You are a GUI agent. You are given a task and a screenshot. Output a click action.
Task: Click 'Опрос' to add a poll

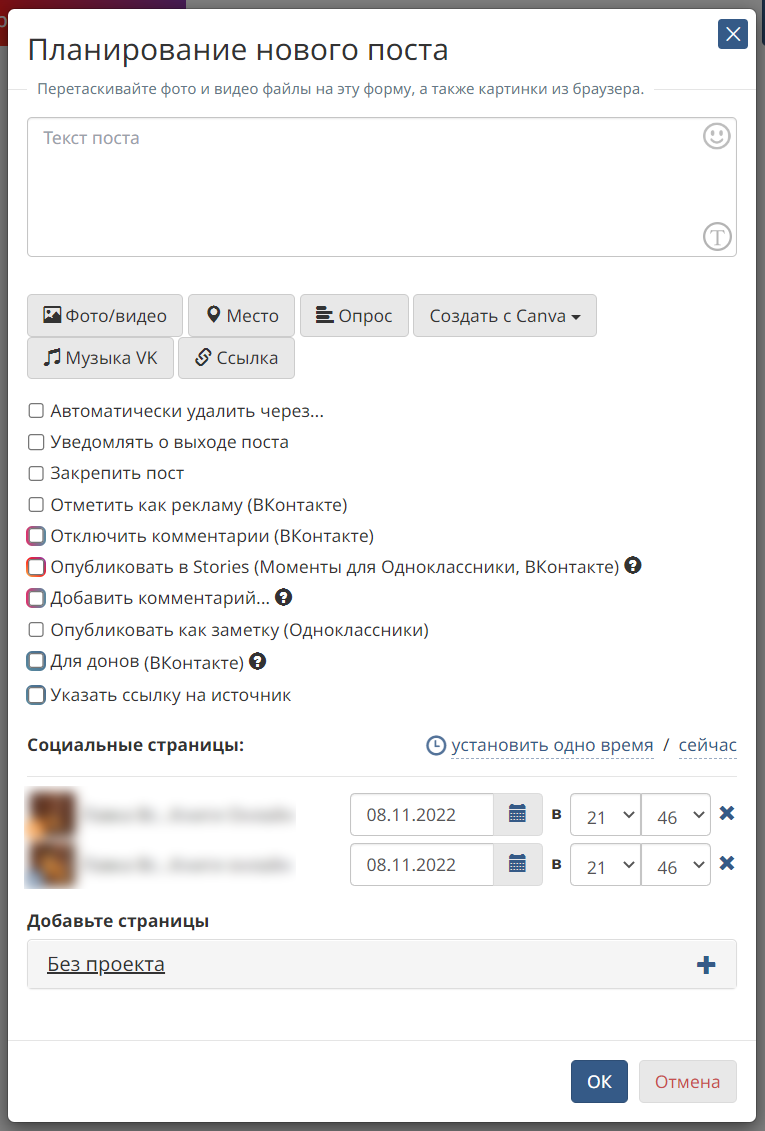(354, 316)
